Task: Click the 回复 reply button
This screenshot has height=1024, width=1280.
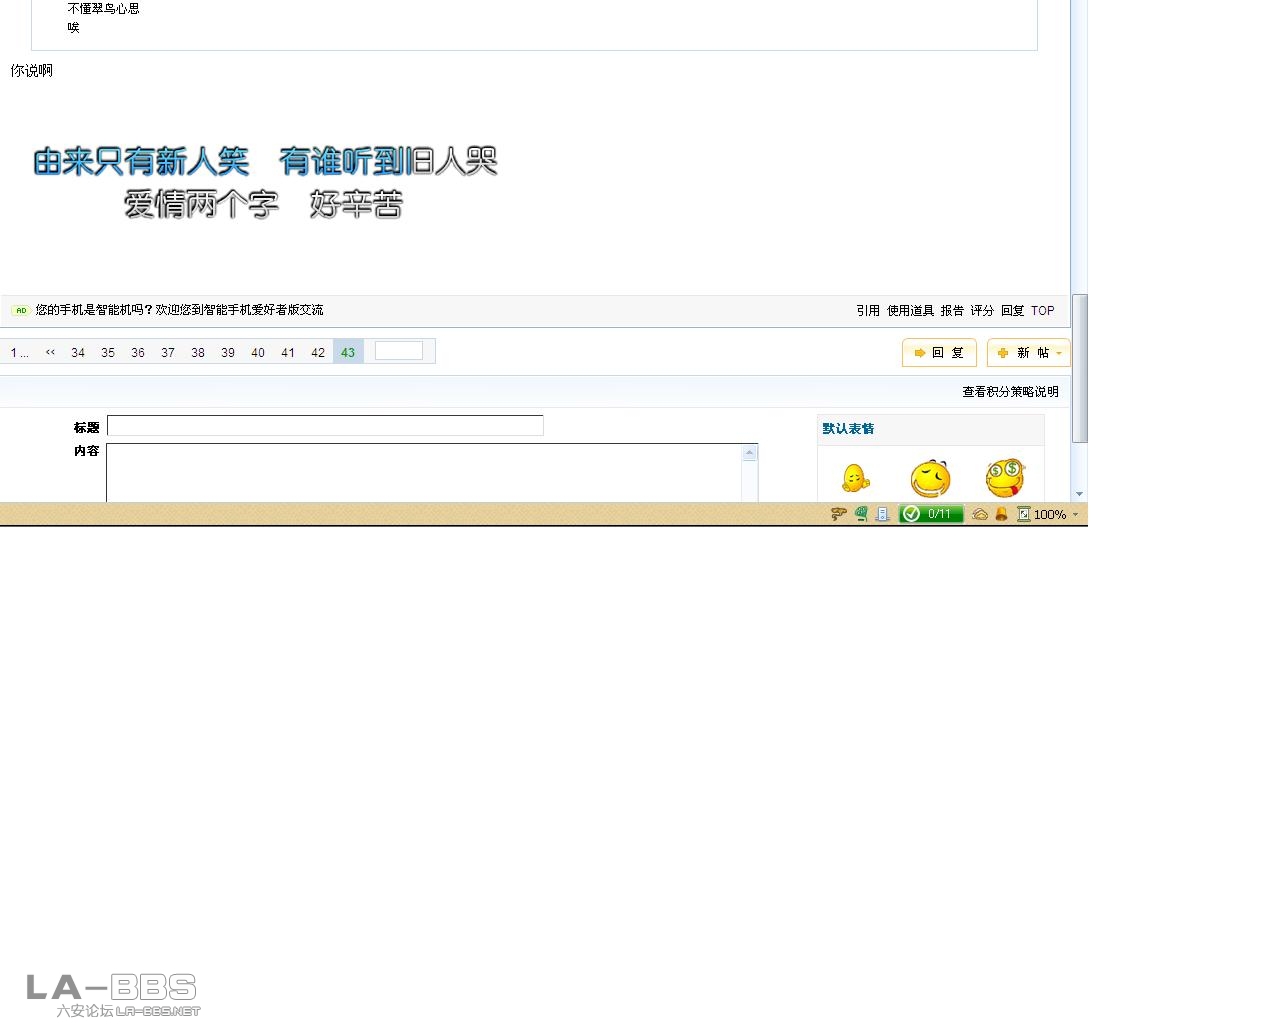Action: (x=939, y=353)
